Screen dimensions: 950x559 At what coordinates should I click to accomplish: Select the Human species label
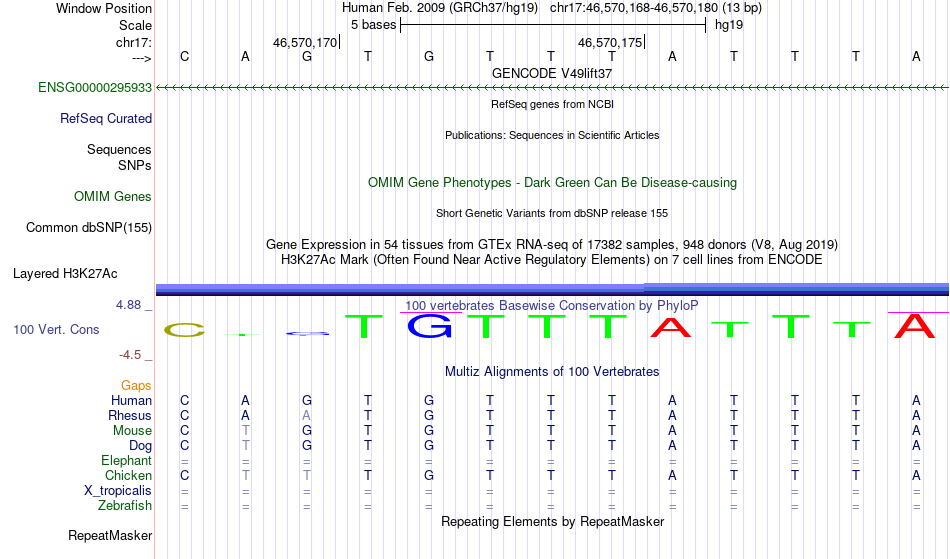click(131, 400)
